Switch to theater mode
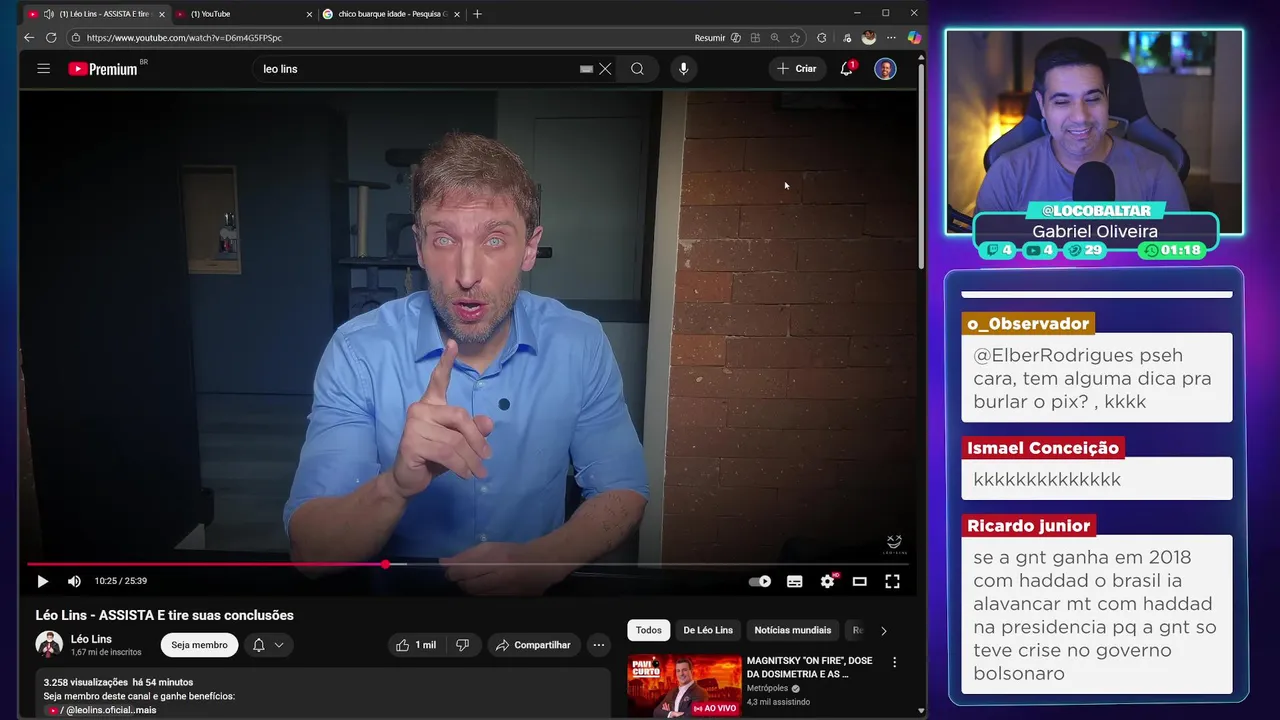Image resolution: width=1280 pixels, height=720 pixels. 859,581
